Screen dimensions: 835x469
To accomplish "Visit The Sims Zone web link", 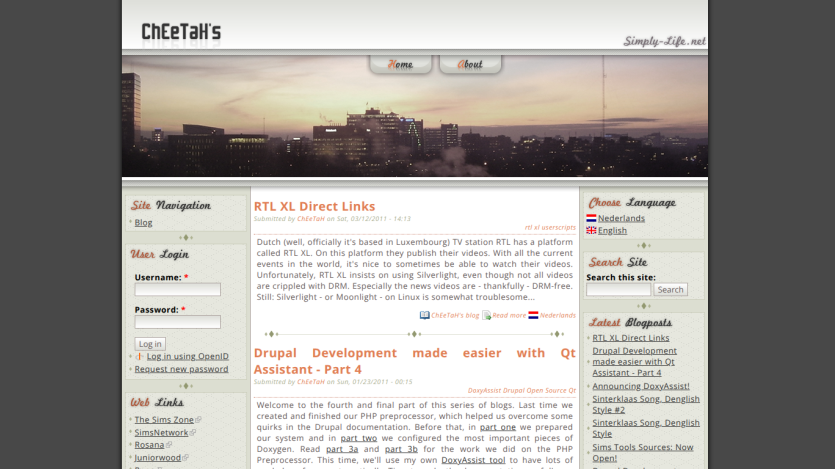I will pos(164,419).
